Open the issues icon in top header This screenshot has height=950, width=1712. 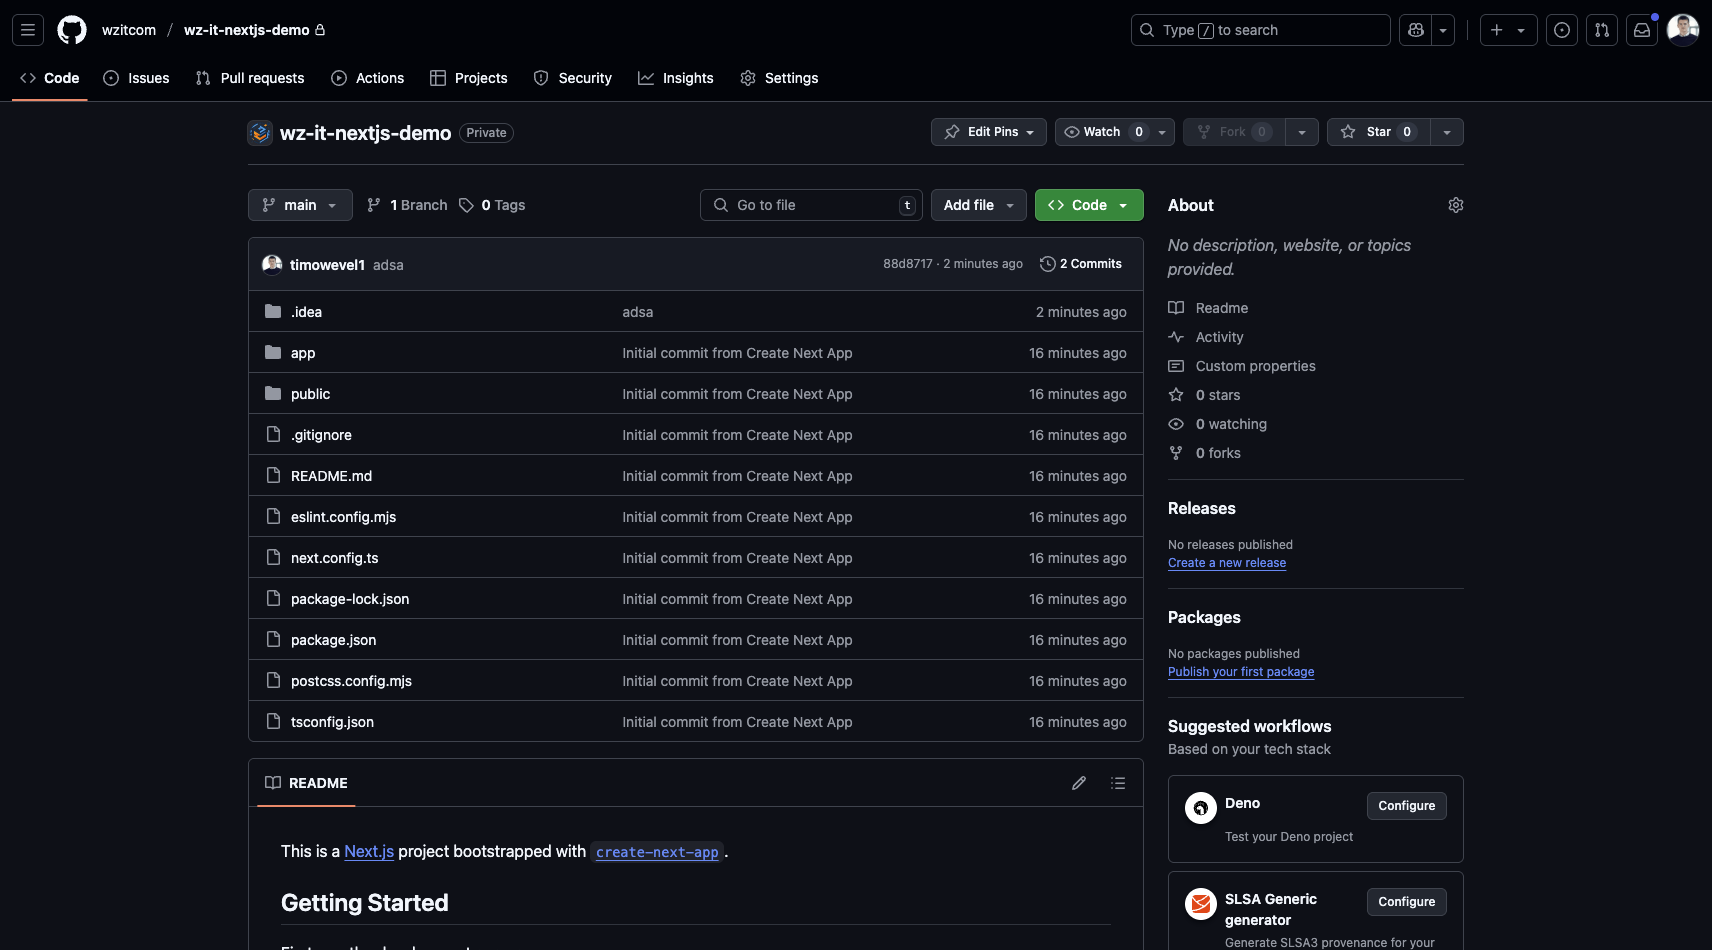[1562, 30]
